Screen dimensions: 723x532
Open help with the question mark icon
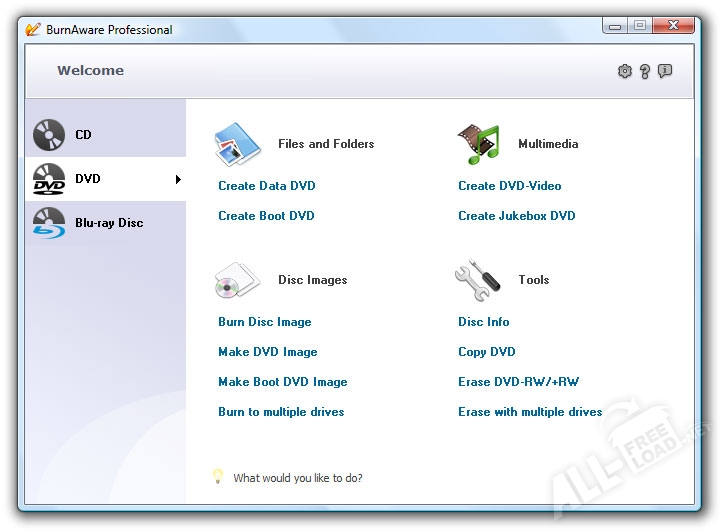(645, 71)
